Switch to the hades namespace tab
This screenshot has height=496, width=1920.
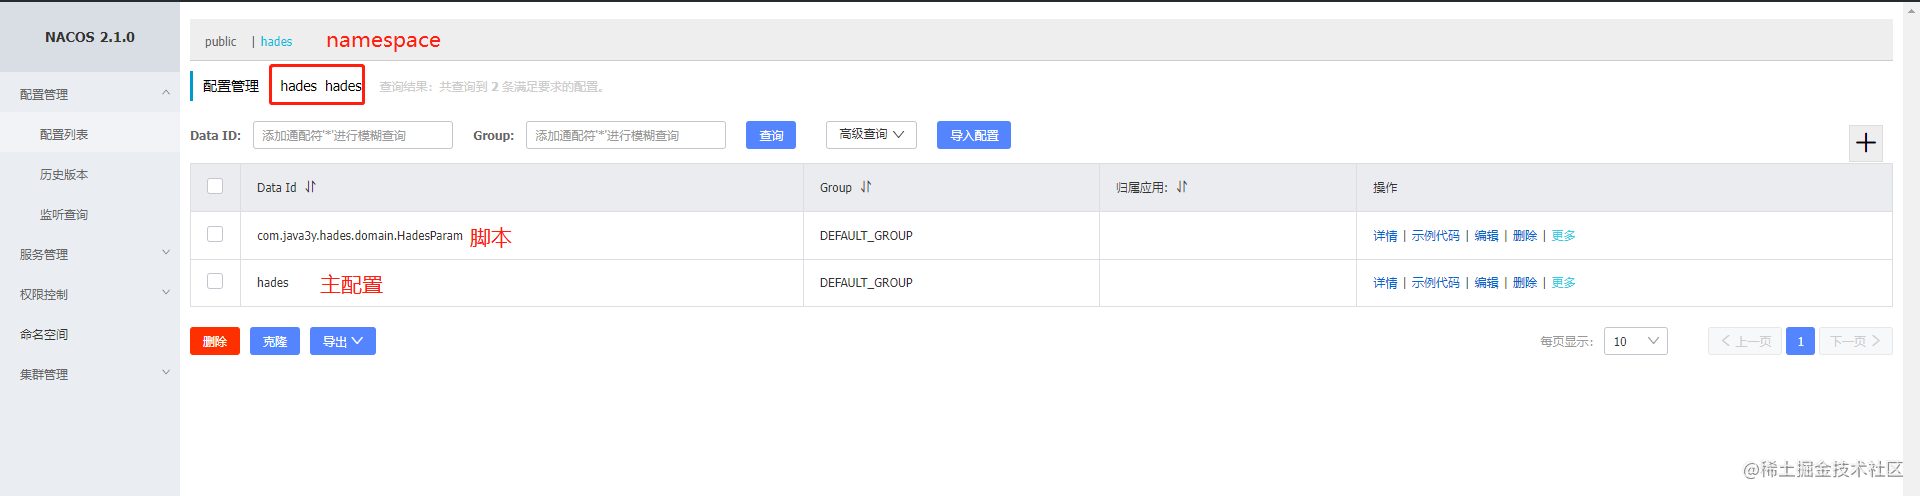(x=276, y=41)
